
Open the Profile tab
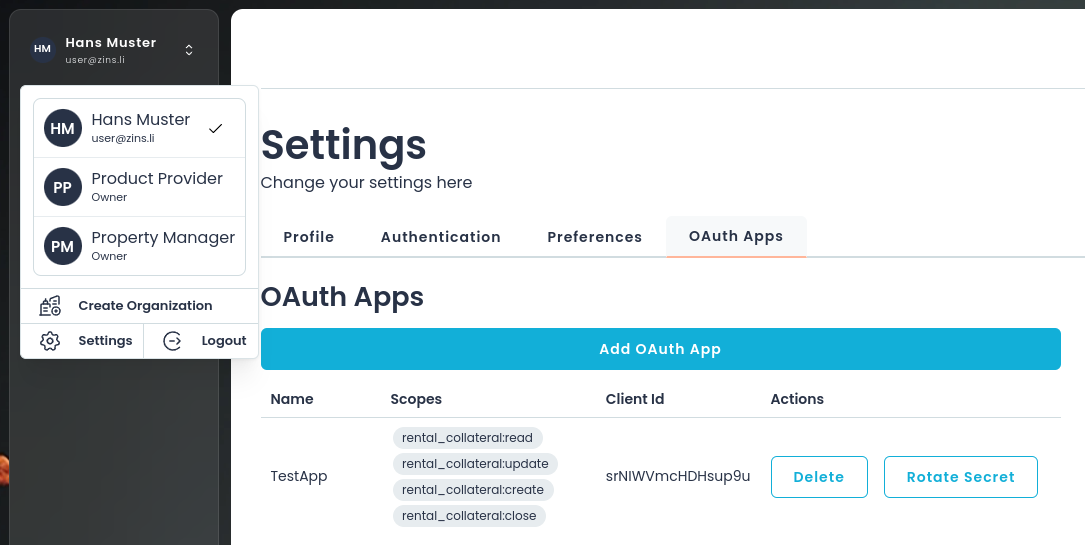(x=309, y=237)
